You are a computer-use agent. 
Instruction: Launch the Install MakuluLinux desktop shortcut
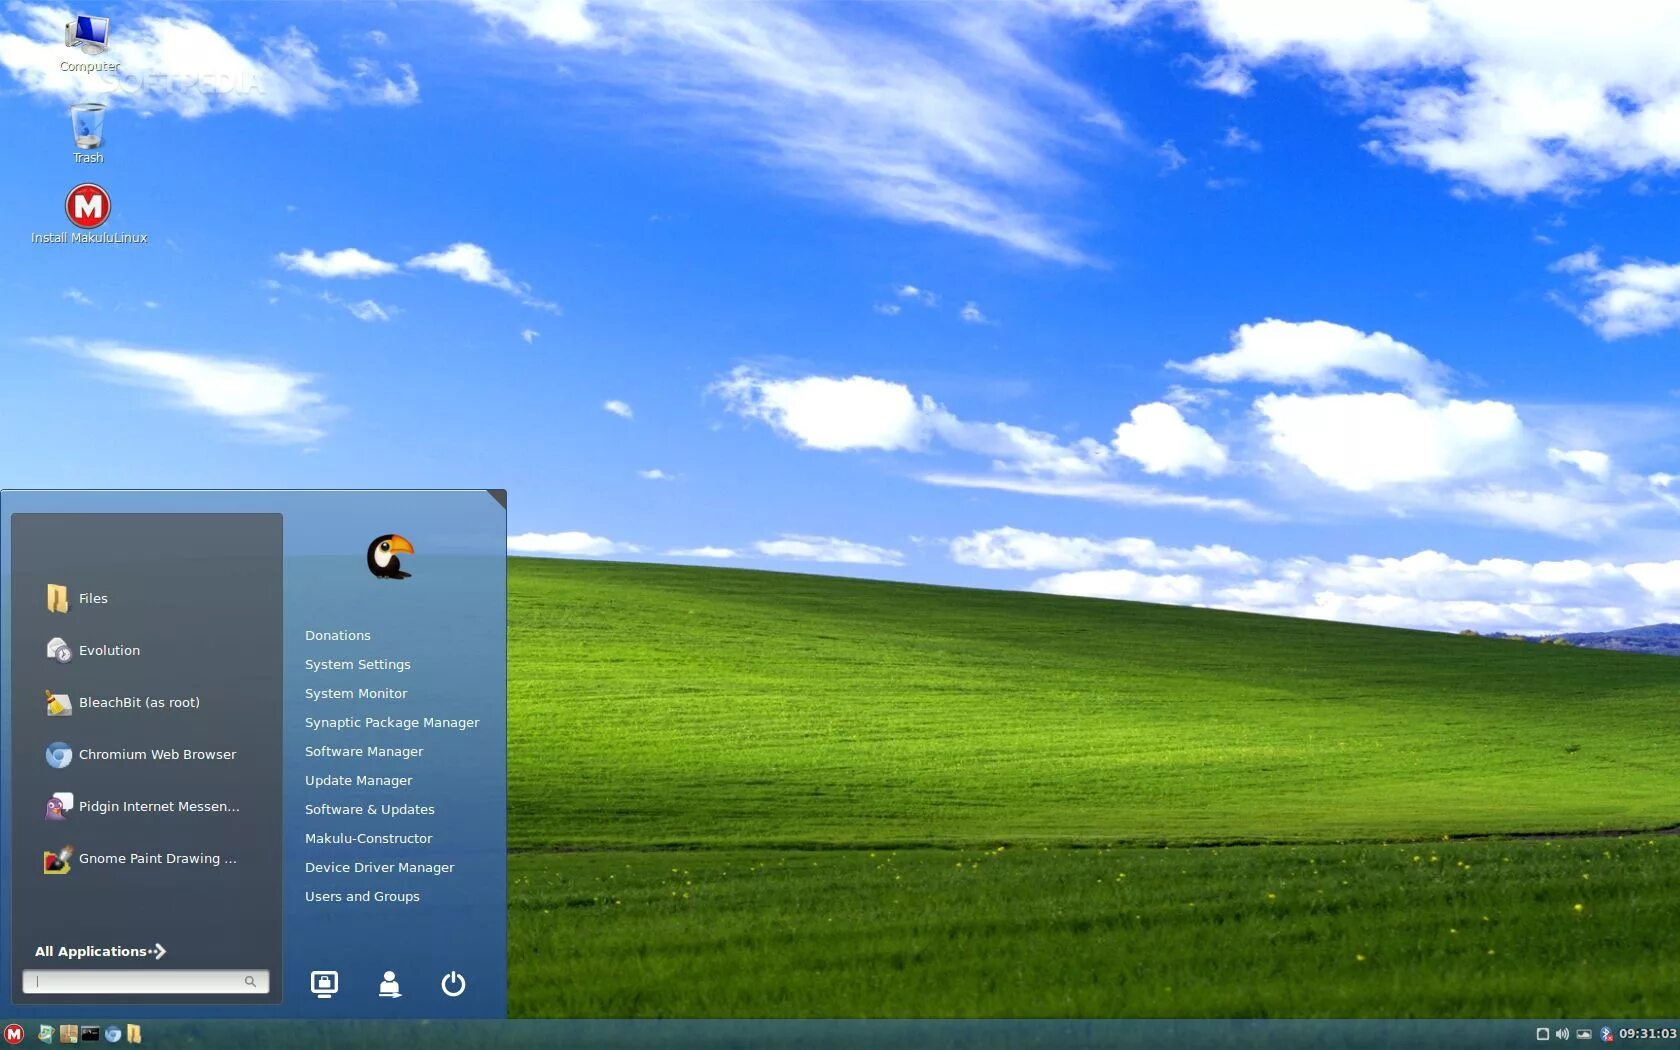[88, 214]
